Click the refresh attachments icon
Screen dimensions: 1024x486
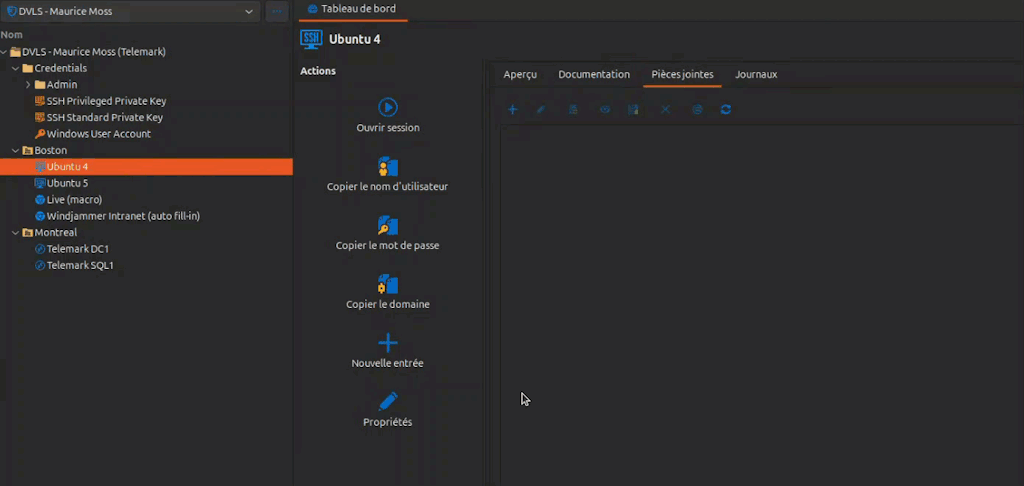(726, 110)
